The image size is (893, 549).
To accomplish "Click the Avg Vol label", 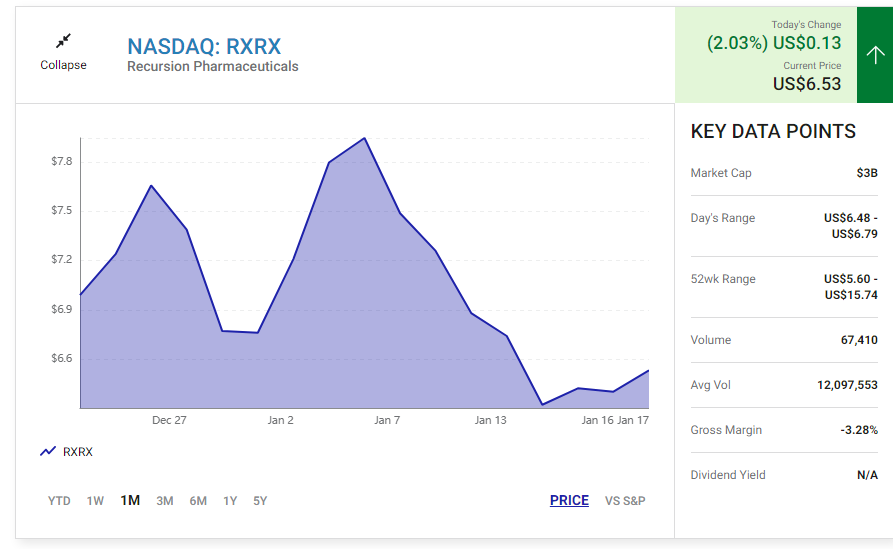I will tap(711, 385).
